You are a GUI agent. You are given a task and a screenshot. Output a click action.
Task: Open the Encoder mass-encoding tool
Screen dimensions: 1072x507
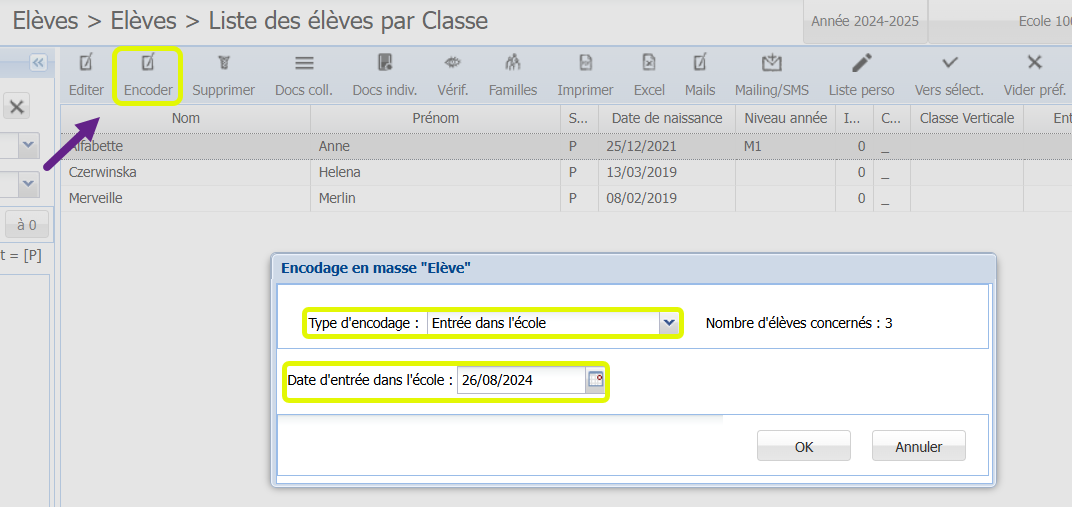(x=148, y=64)
